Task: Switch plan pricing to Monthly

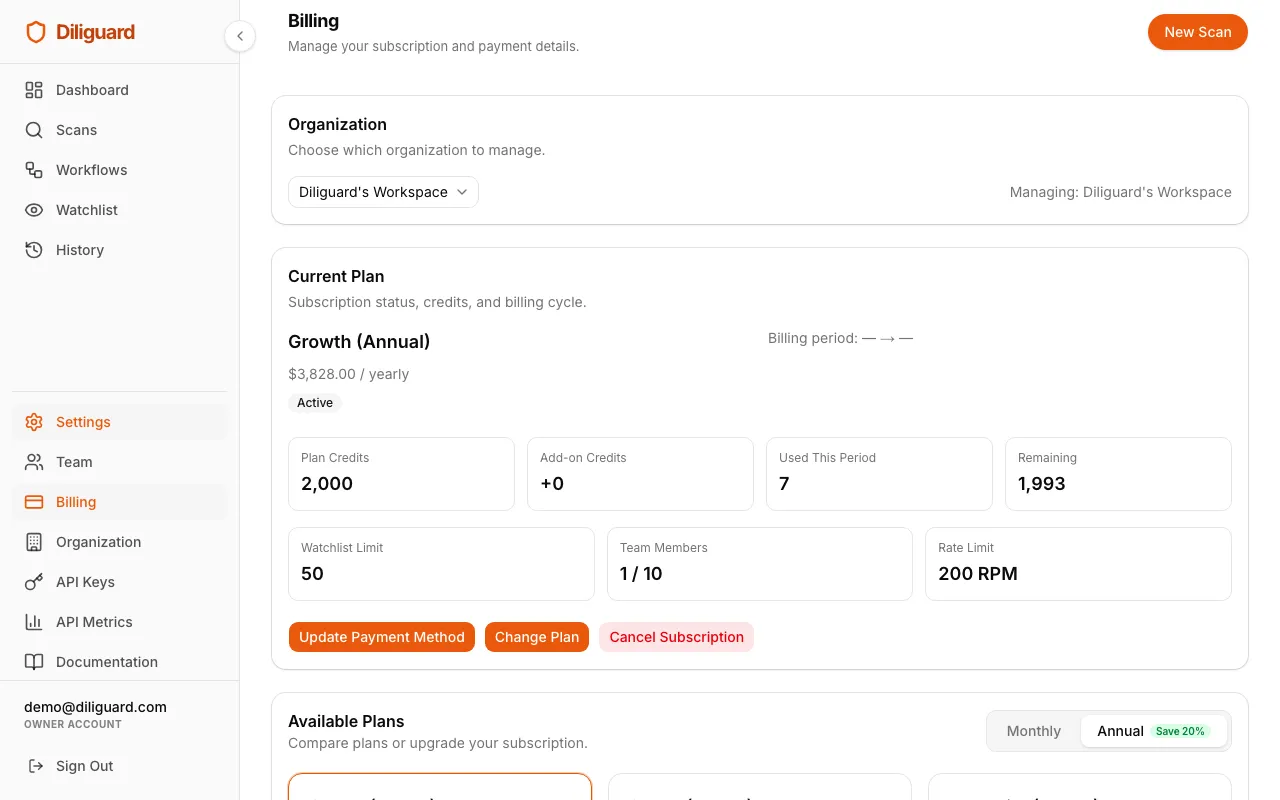Action: (1033, 731)
